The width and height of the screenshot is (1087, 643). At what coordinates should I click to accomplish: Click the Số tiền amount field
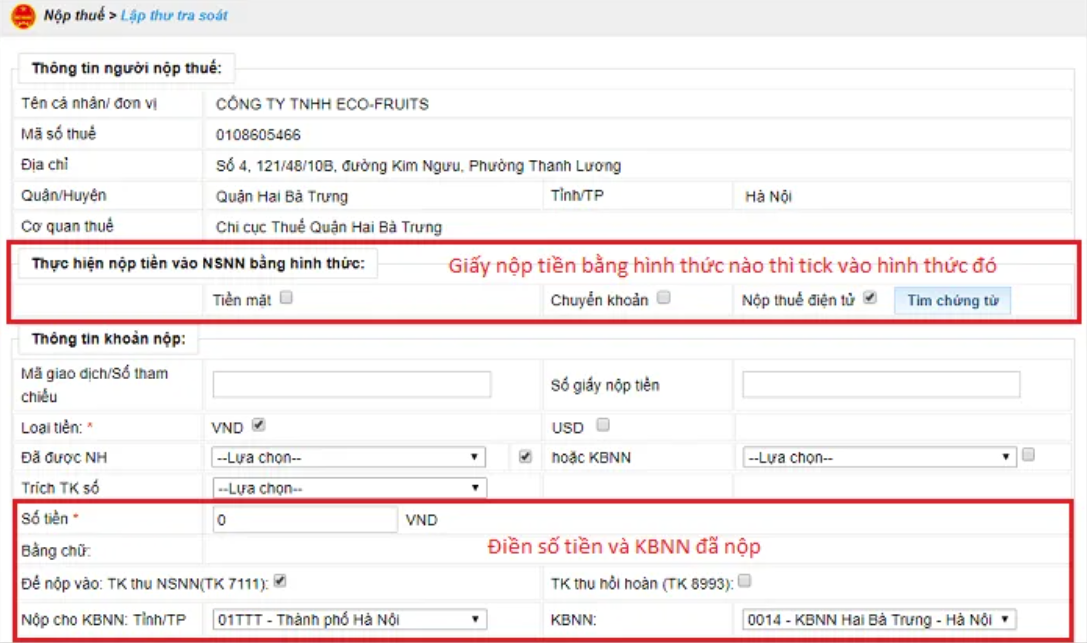pos(305,520)
